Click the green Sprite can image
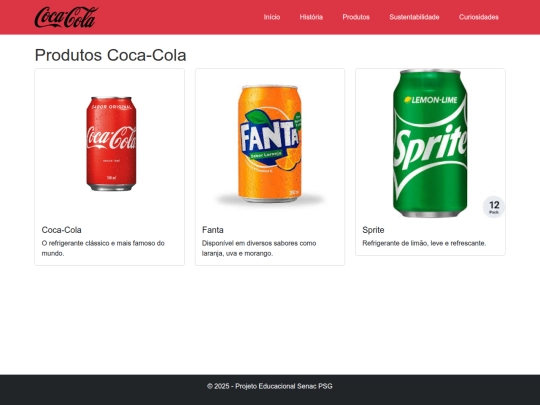The height and width of the screenshot is (405, 540). (x=430, y=143)
